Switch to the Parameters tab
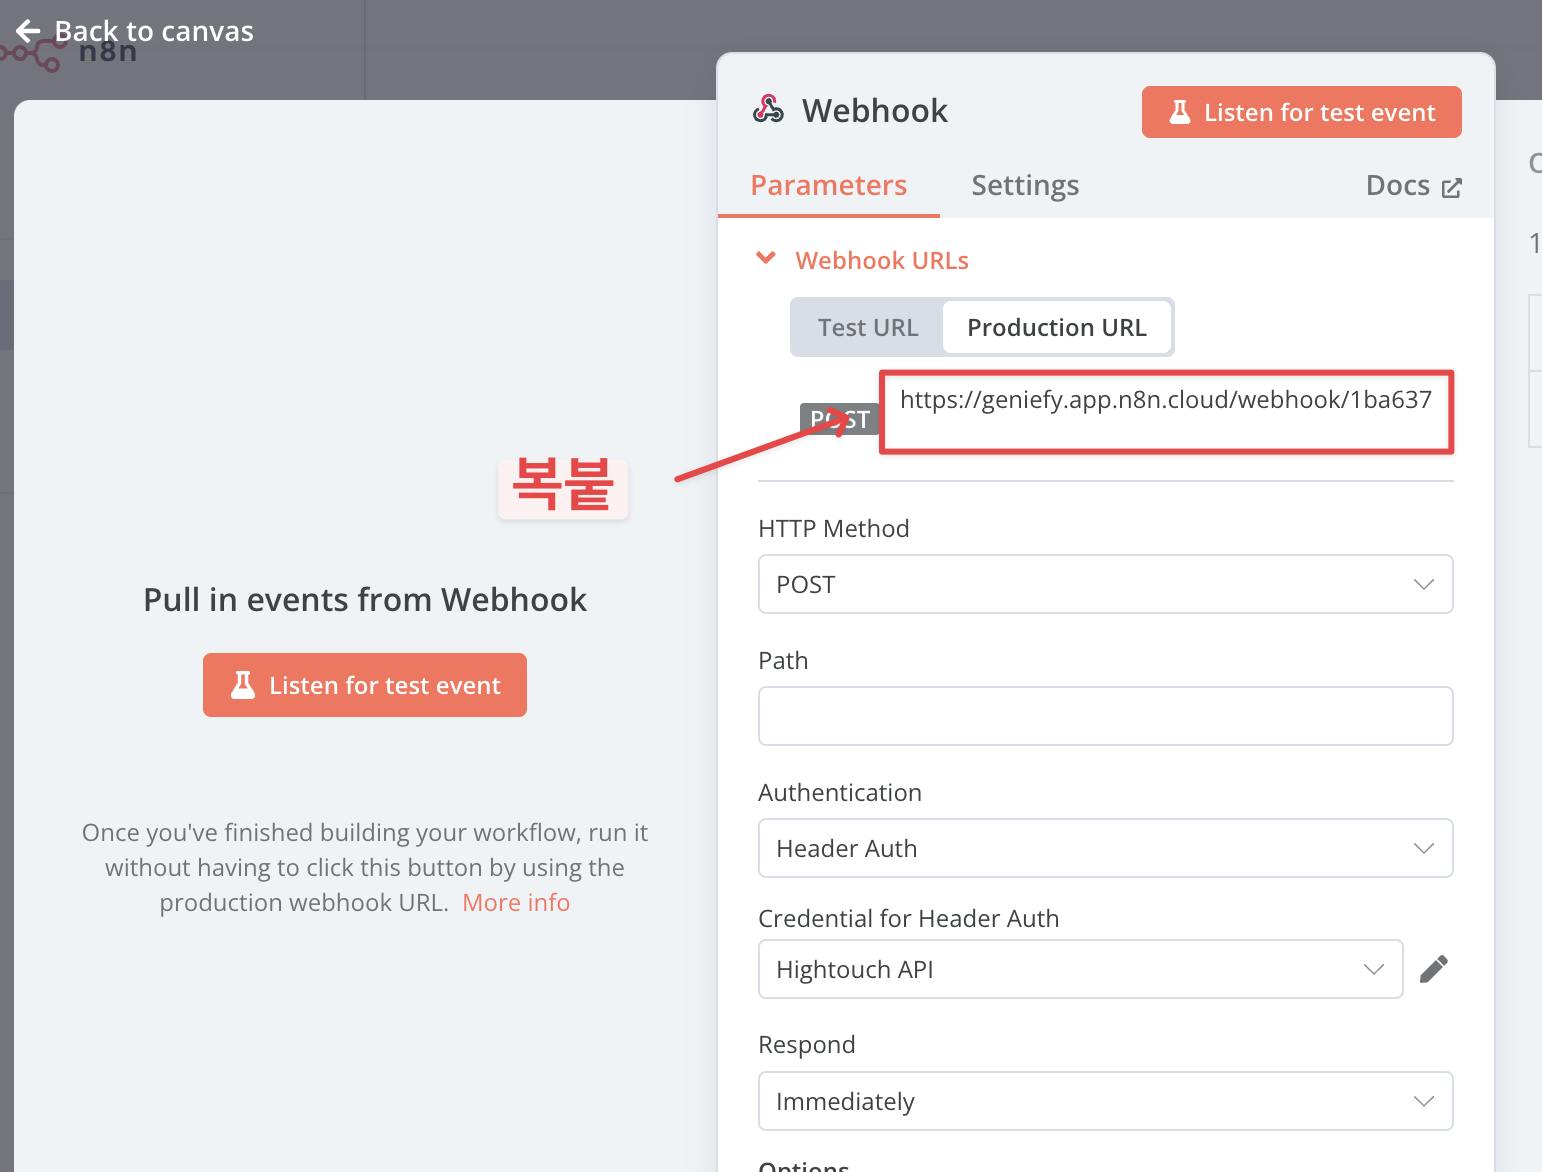 click(x=828, y=185)
